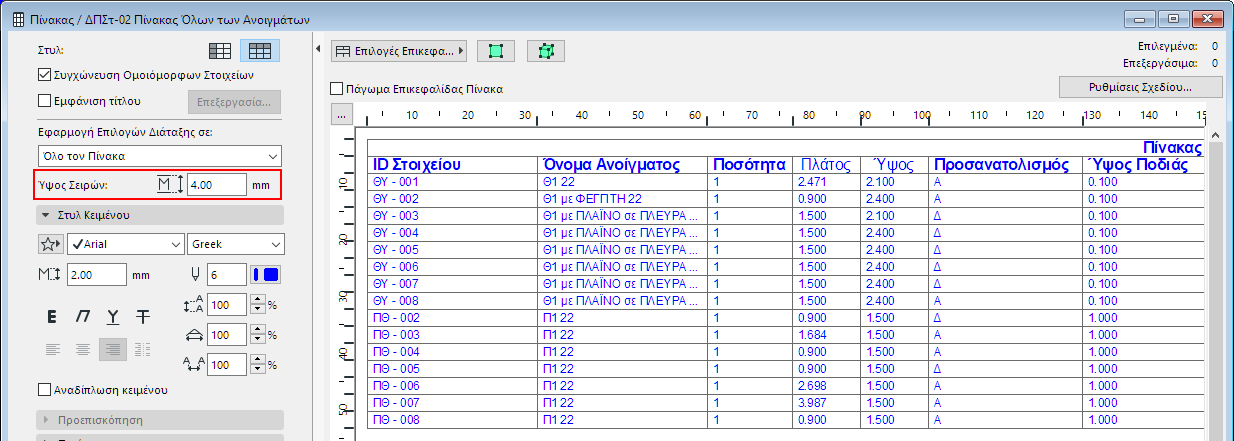Select the Όνομα Ανοίγματος column header
The image size is (1234, 441).
tap(621, 165)
